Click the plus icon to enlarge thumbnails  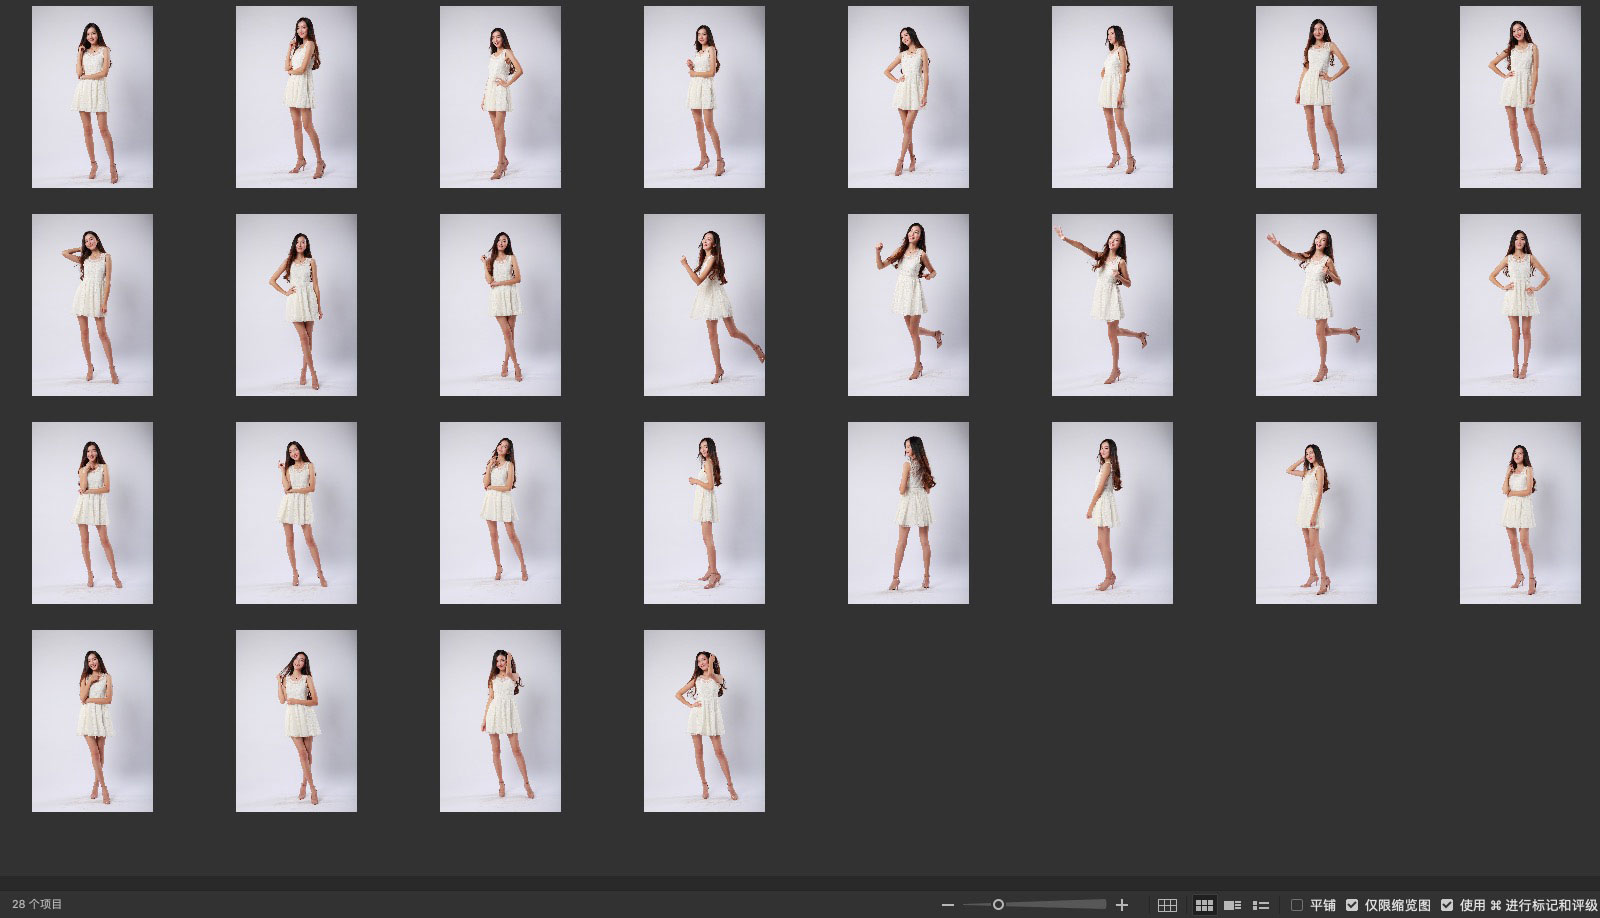(x=1122, y=905)
